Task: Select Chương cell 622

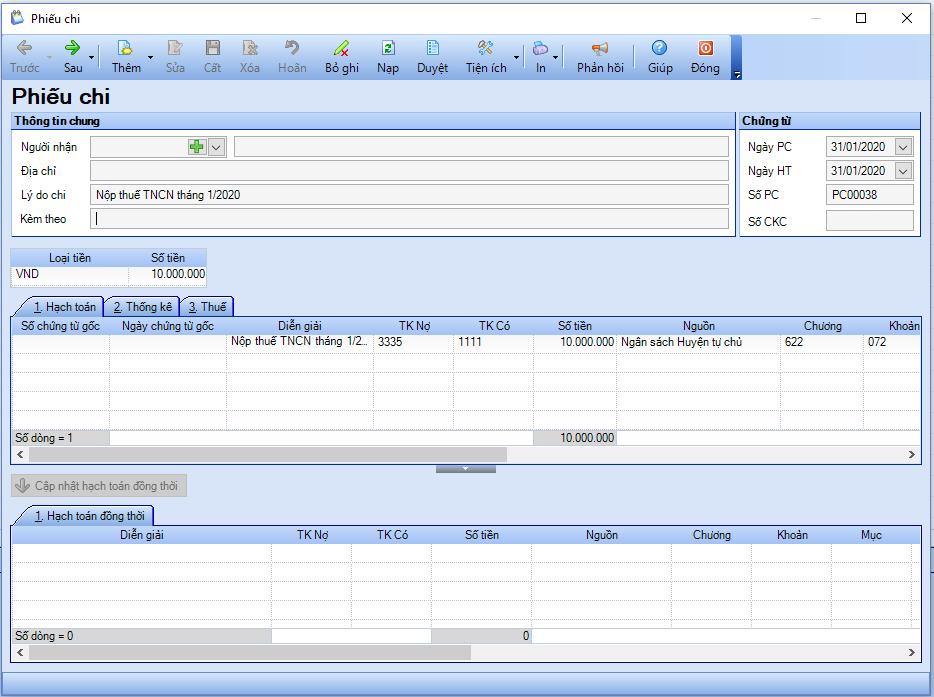Action: point(822,342)
